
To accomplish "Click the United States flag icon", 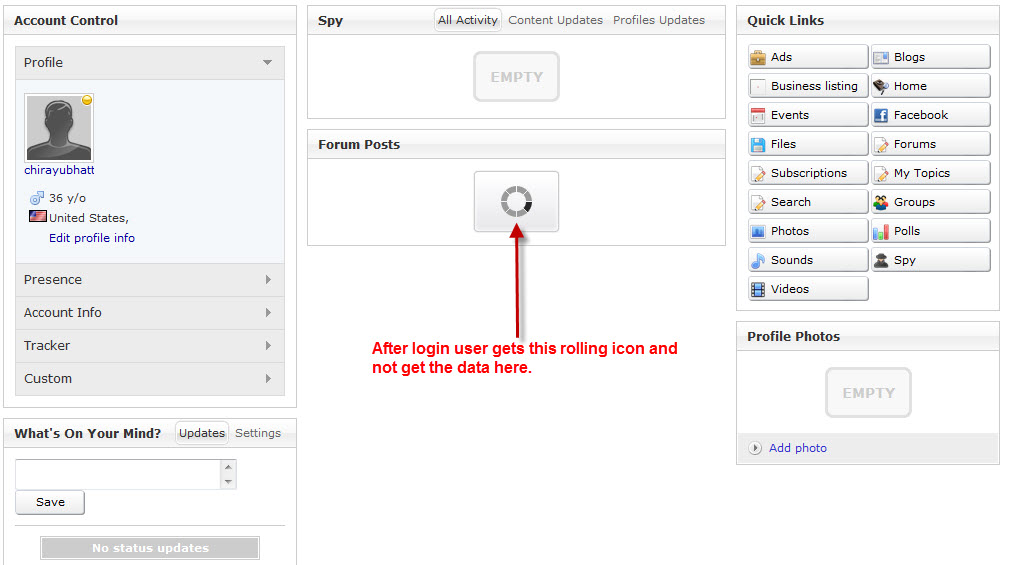I will (x=37, y=216).
